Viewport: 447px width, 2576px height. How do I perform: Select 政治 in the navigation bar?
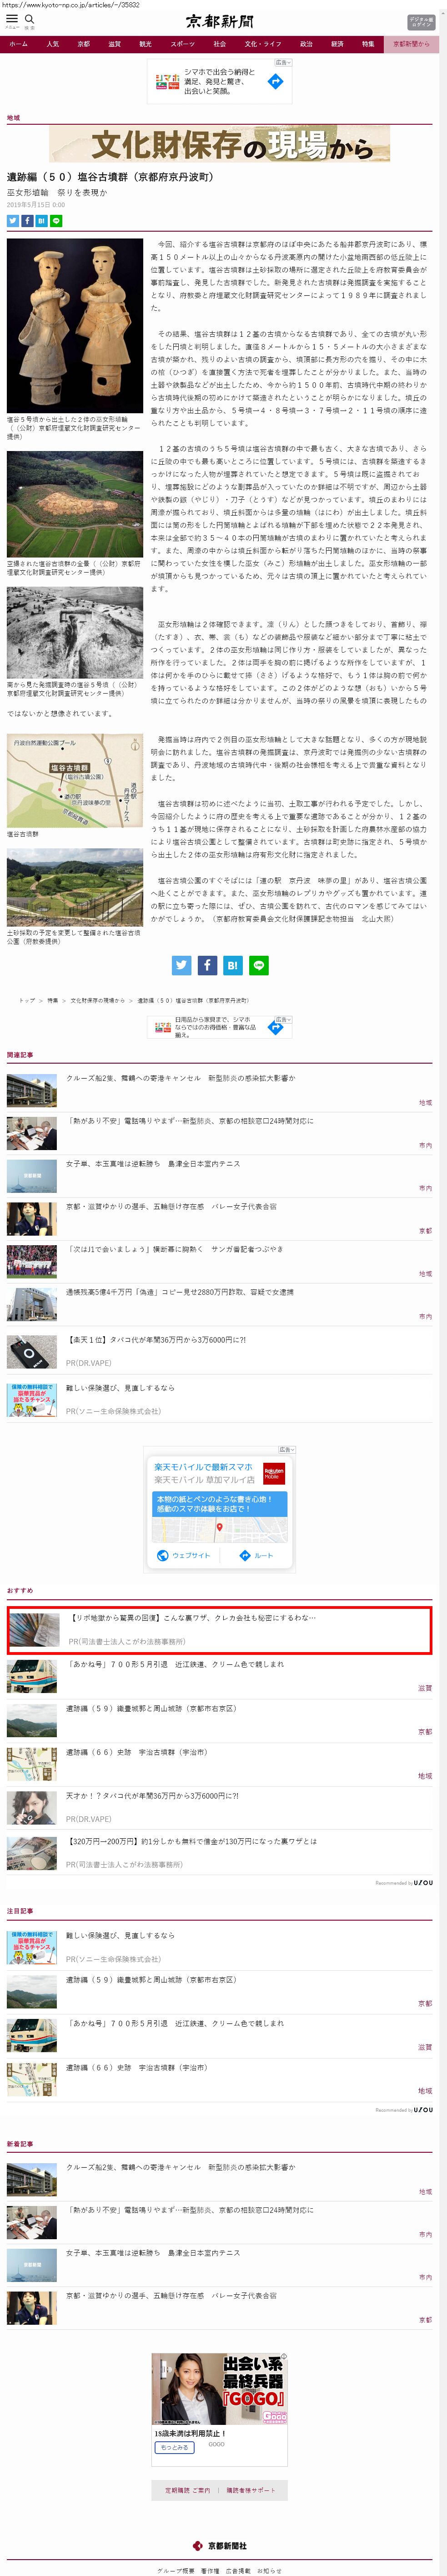pos(306,44)
